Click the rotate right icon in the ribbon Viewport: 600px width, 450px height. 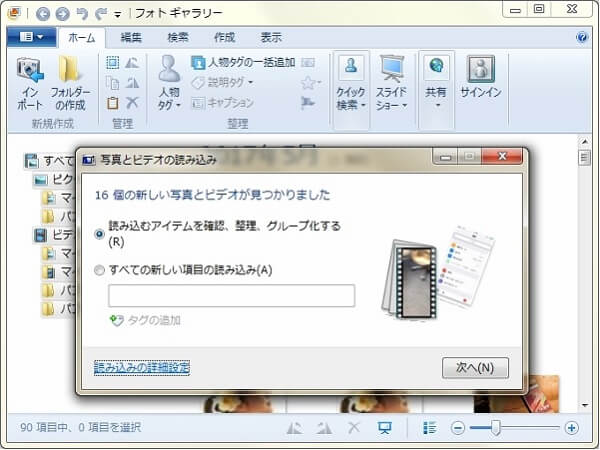(132, 83)
